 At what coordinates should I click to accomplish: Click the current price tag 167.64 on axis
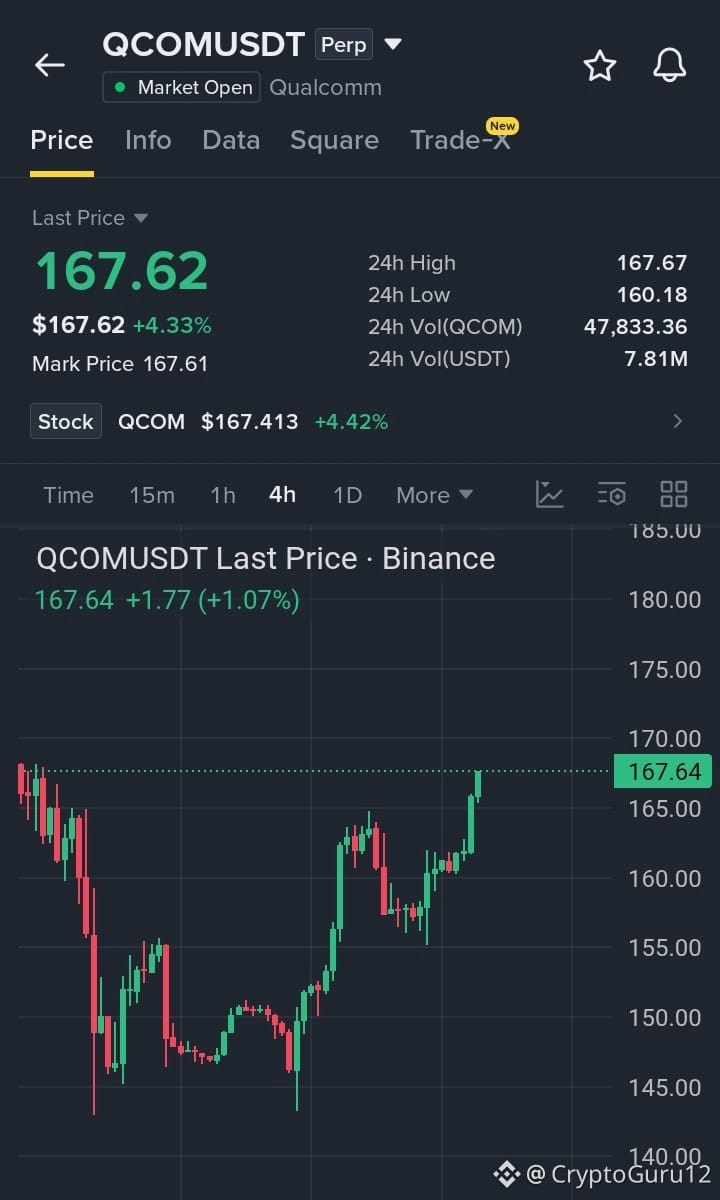pos(663,771)
